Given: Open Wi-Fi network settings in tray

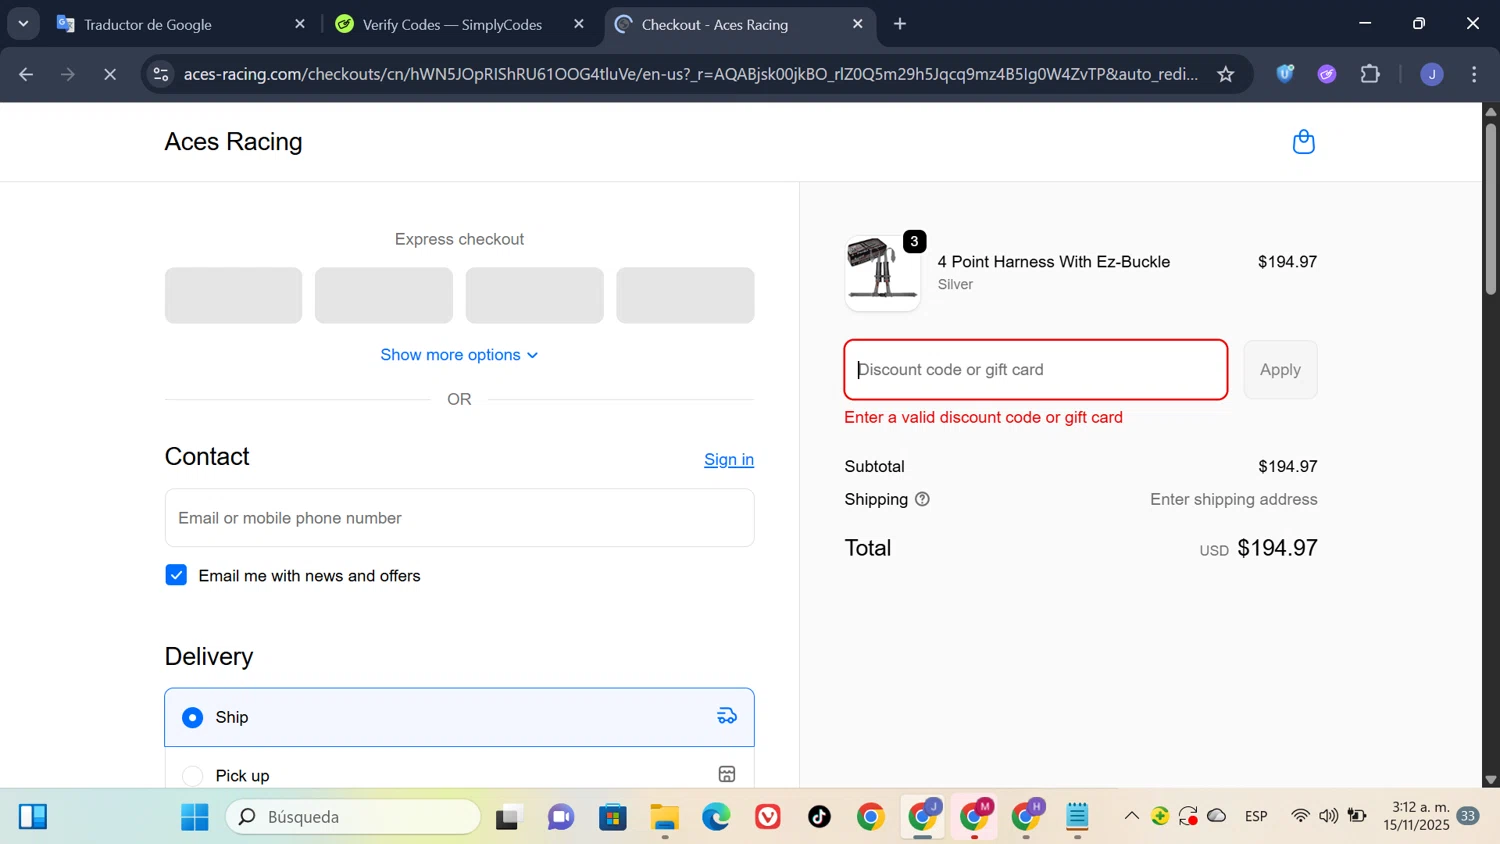Looking at the screenshot, I should coord(1300,817).
